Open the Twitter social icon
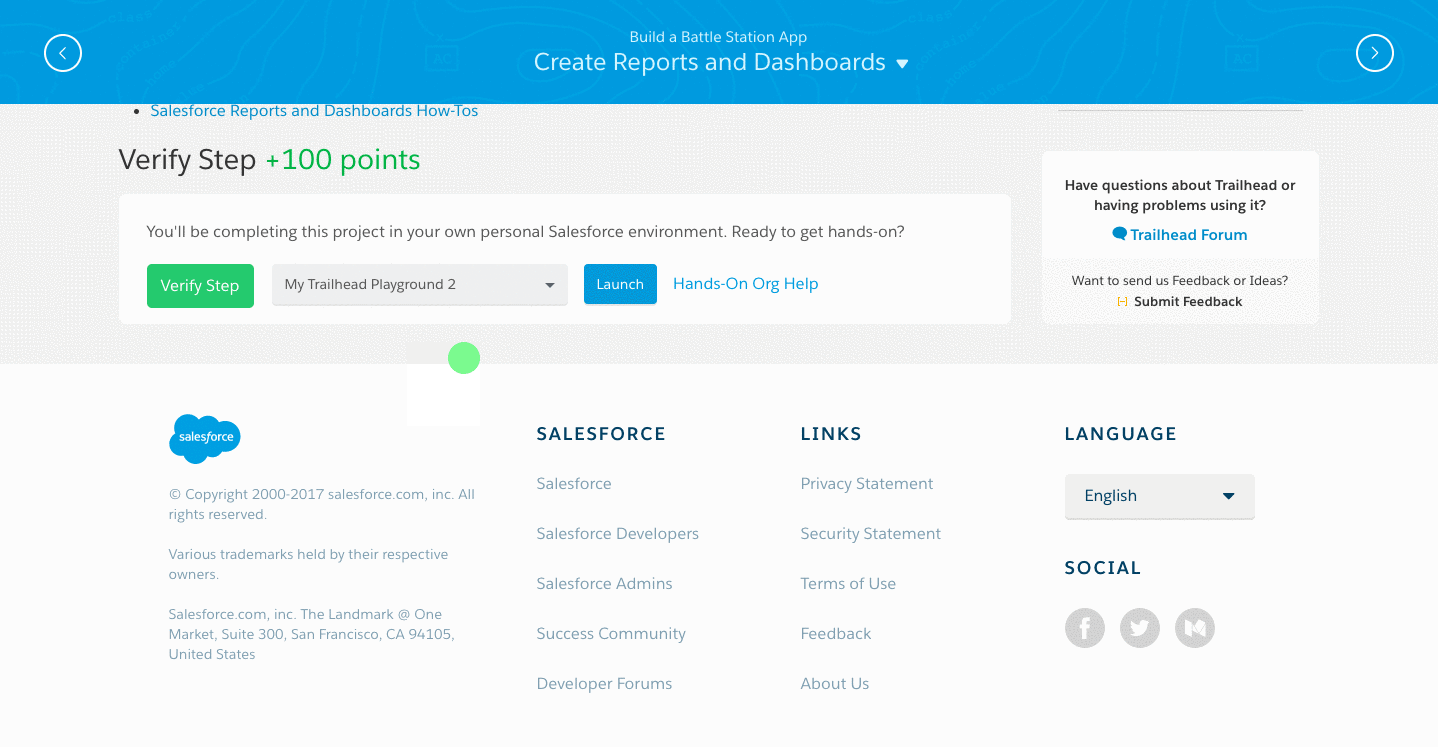Viewport: 1438px width, 747px height. [x=1140, y=628]
